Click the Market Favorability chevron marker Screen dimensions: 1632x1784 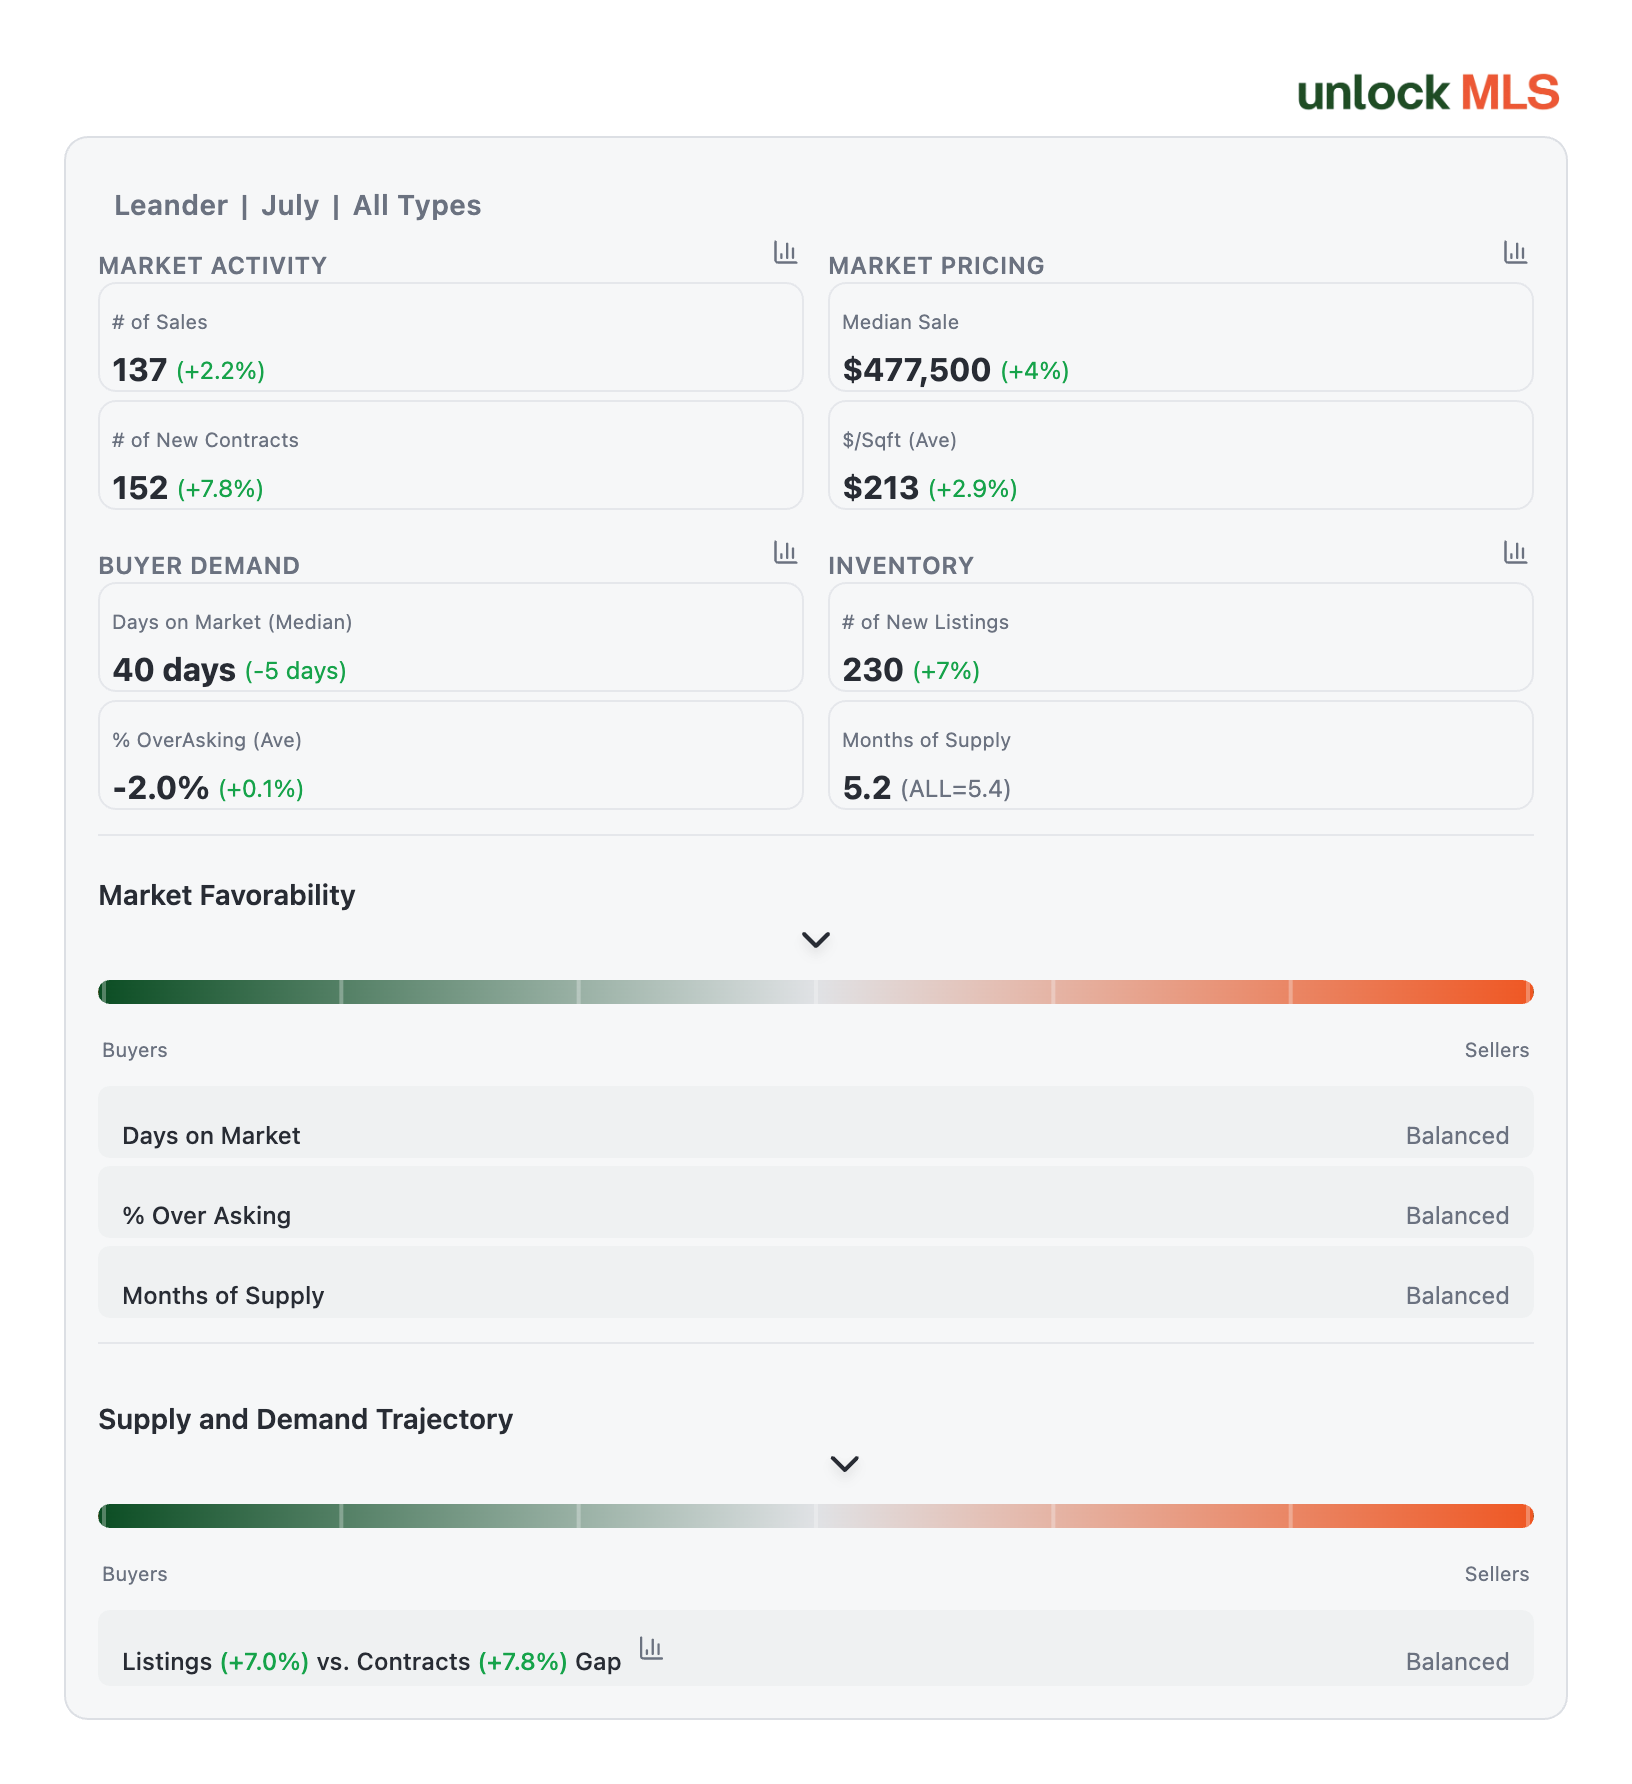pyautogui.click(x=816, y=940)
